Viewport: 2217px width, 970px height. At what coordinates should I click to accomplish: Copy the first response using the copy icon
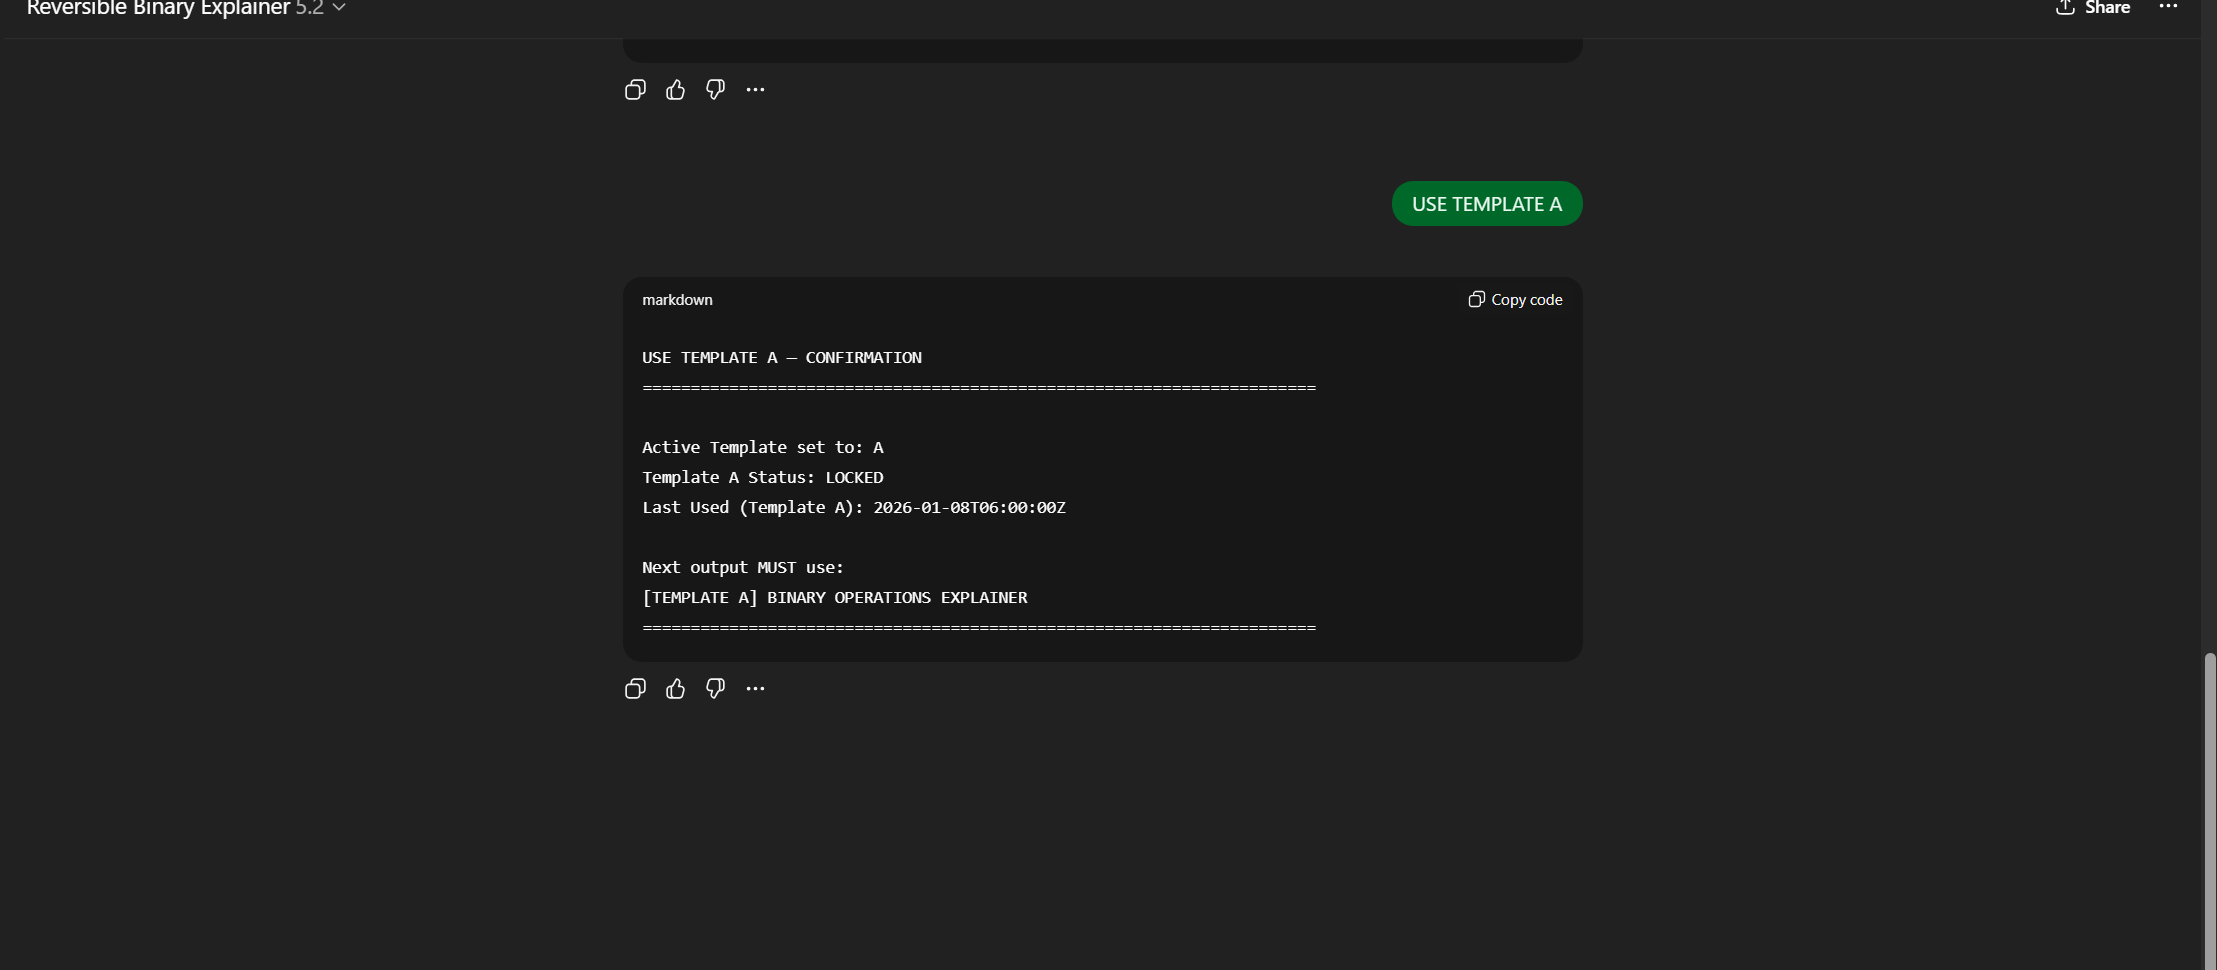636,89
